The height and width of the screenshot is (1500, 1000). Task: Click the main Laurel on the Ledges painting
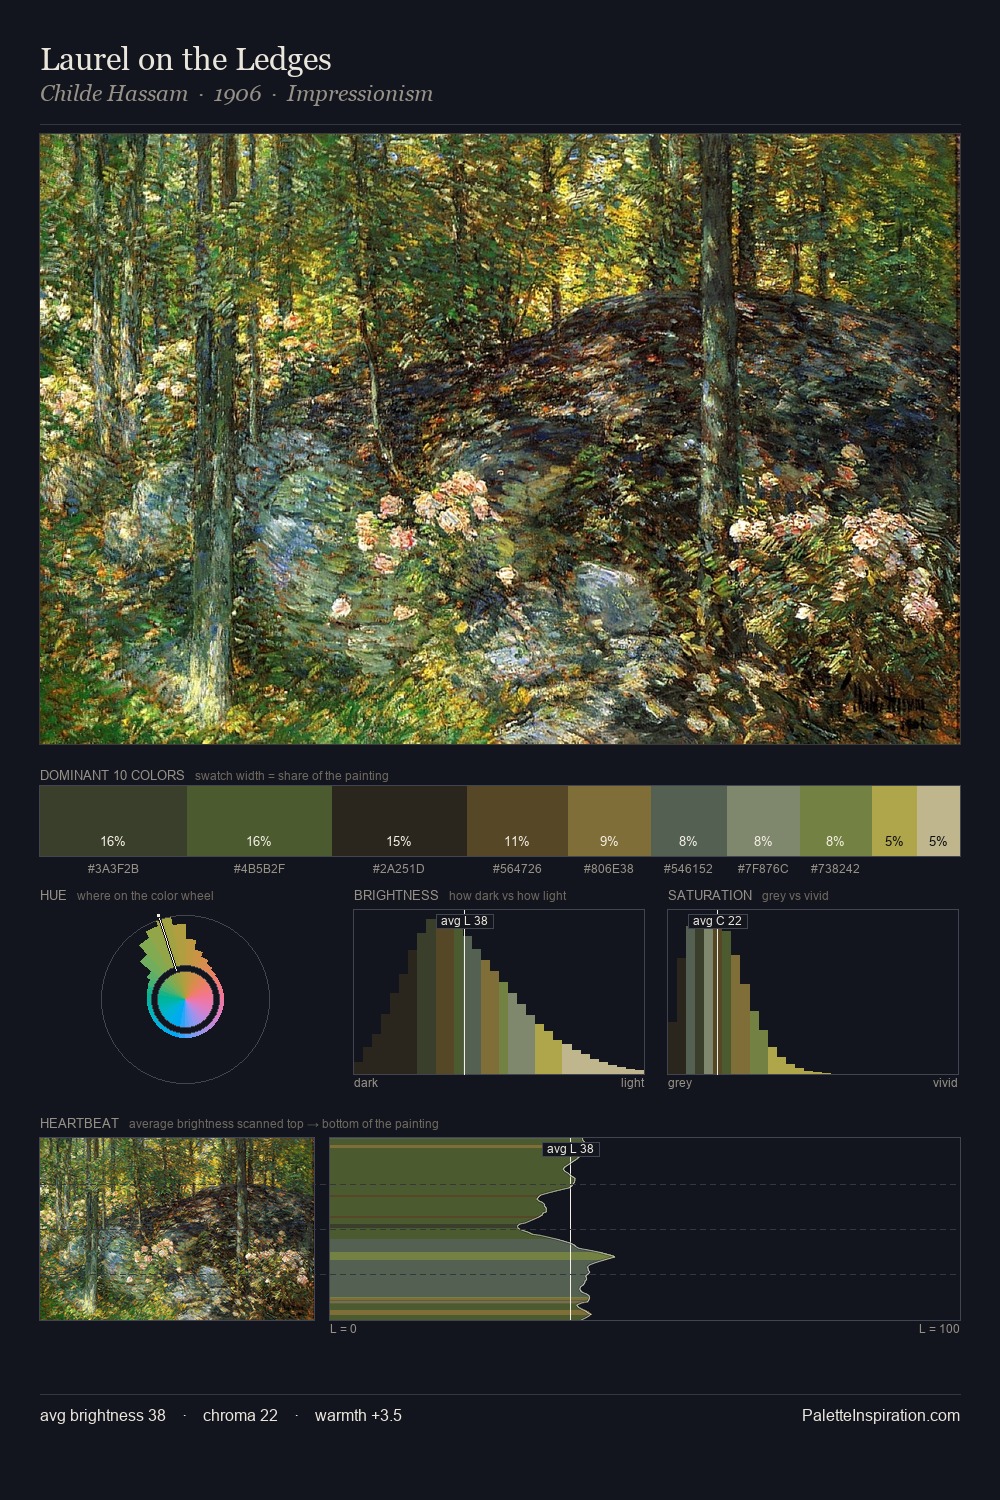pos(500,439)
